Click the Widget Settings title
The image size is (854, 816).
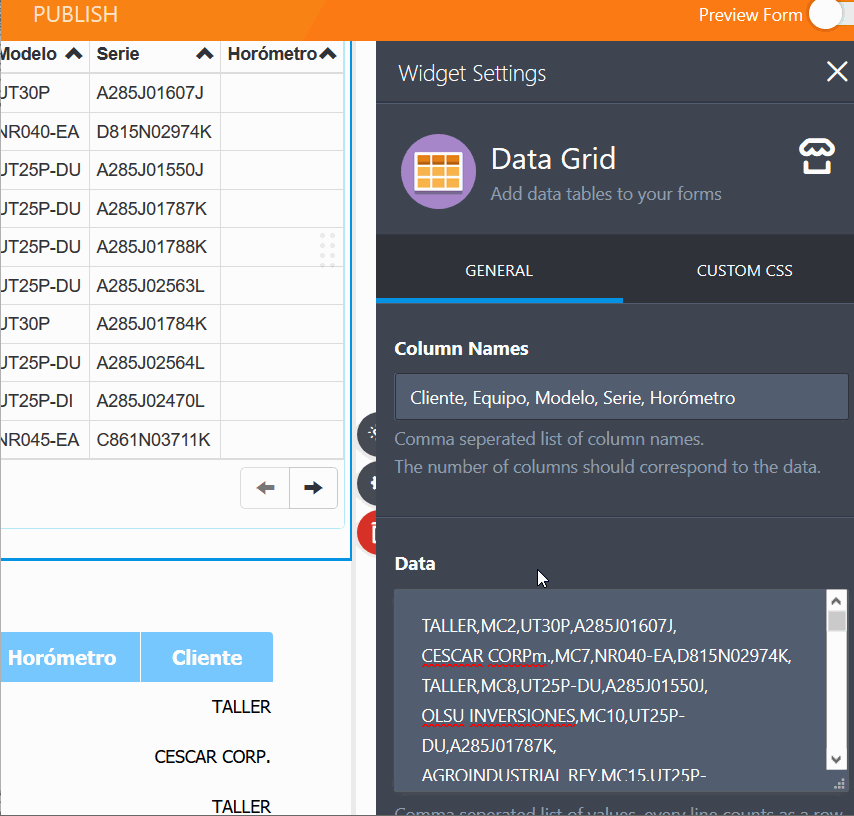pos(472,73)
